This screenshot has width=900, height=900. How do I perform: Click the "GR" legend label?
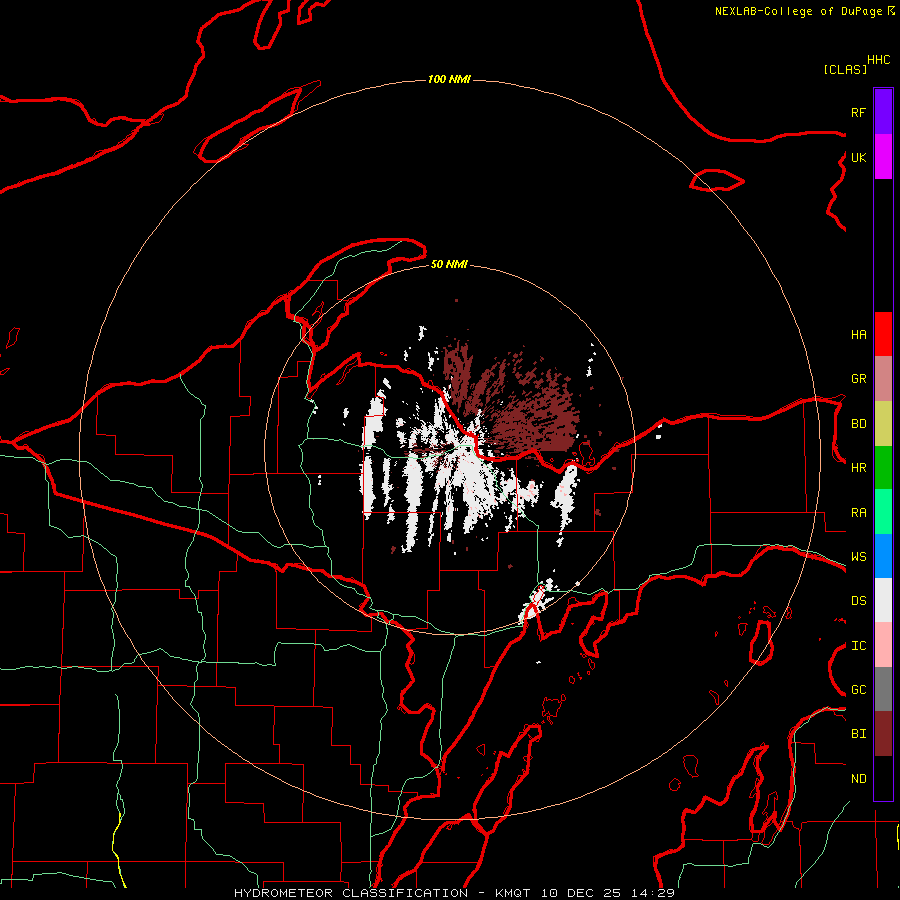click(x=858, y=379)
